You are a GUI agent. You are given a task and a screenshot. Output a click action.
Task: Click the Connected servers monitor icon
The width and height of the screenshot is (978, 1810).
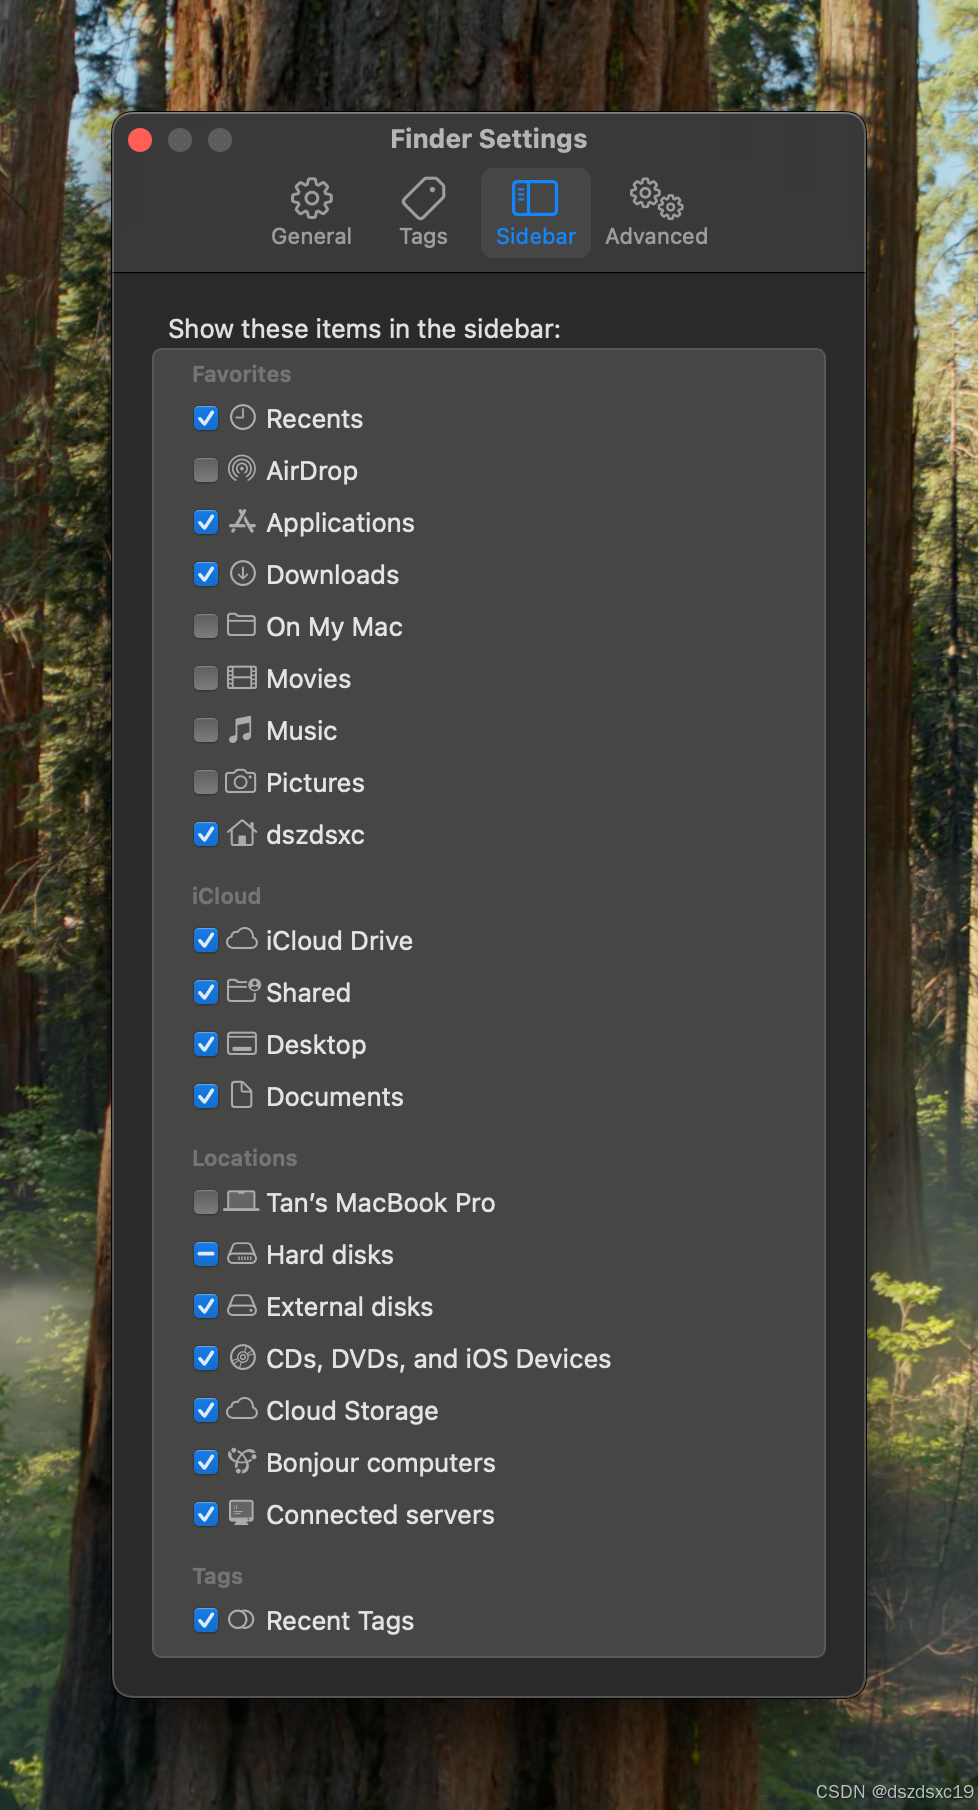241,1513
